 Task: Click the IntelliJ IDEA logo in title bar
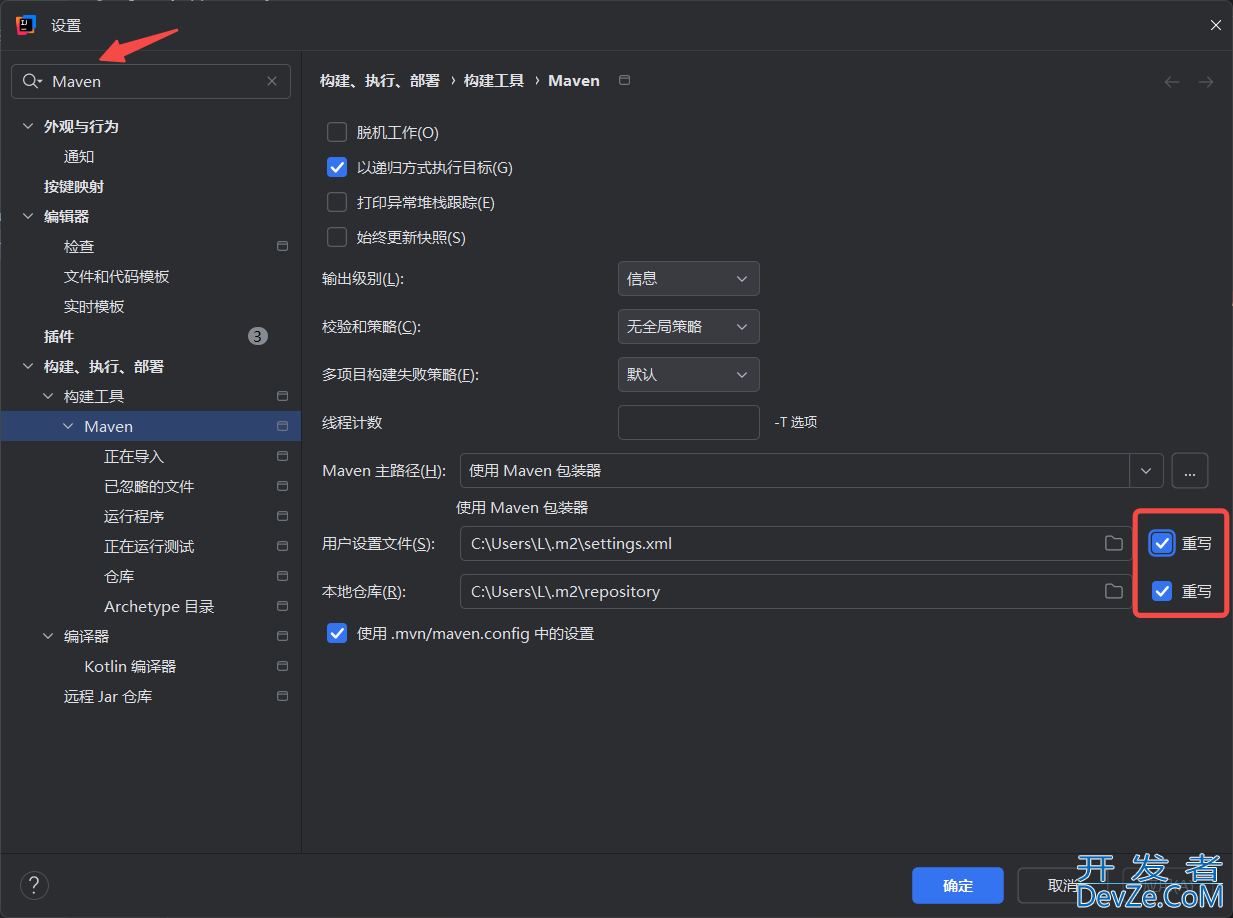(26, 25)
